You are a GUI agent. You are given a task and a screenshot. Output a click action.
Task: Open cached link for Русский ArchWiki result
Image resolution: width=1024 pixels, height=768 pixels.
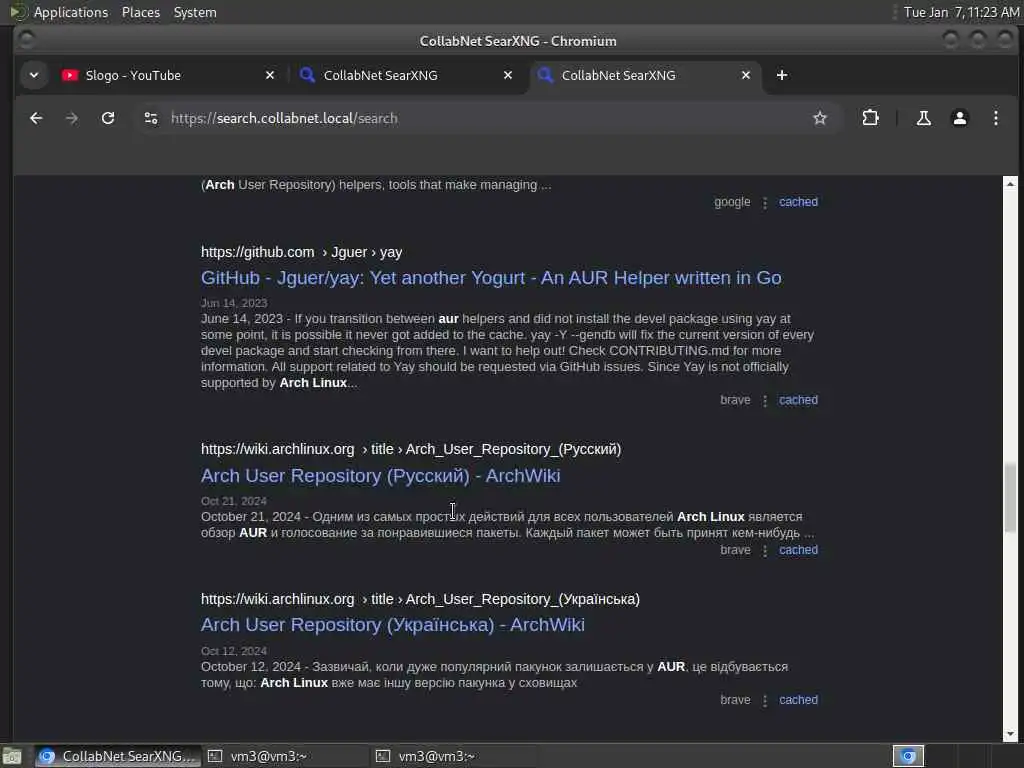(798, 550)
